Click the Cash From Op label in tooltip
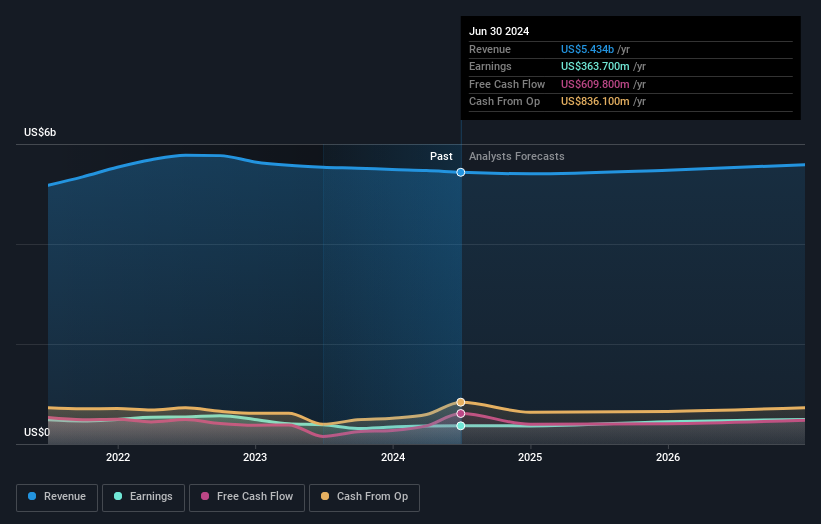 point(504,102)
